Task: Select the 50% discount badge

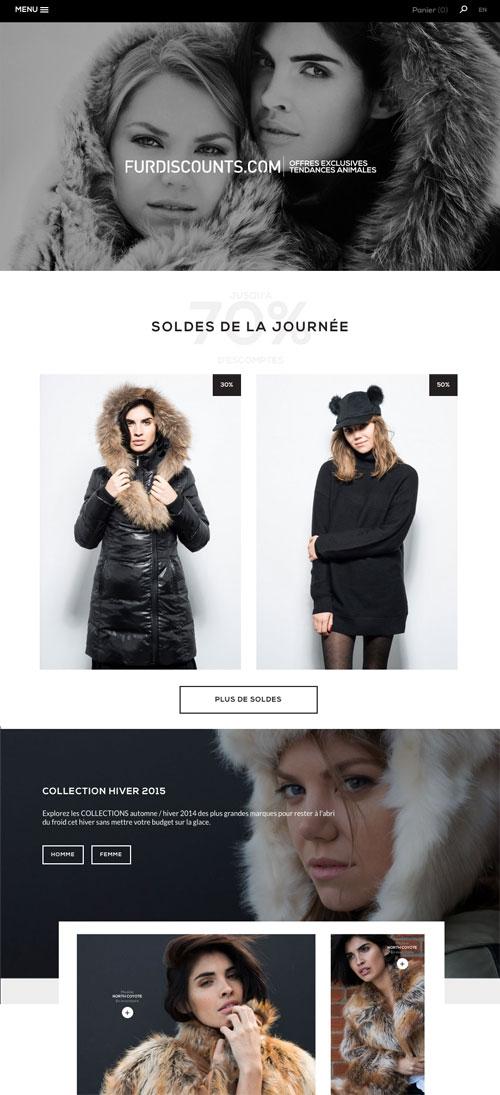Action: pos(443,385)
